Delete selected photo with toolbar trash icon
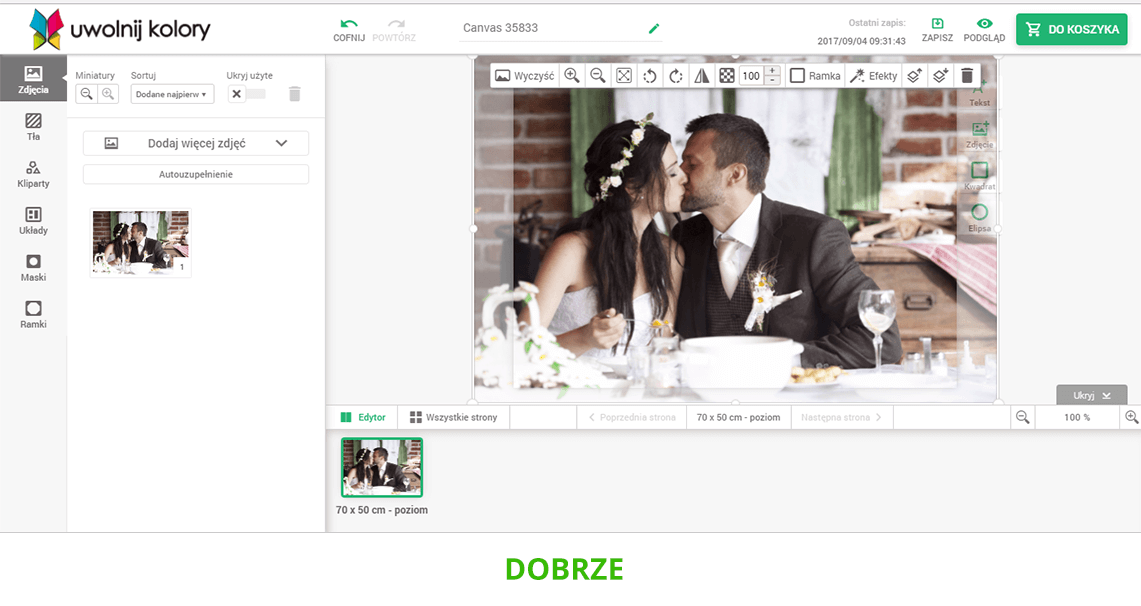The width and height of the screenshot is (1141, 606). (966, 76)
